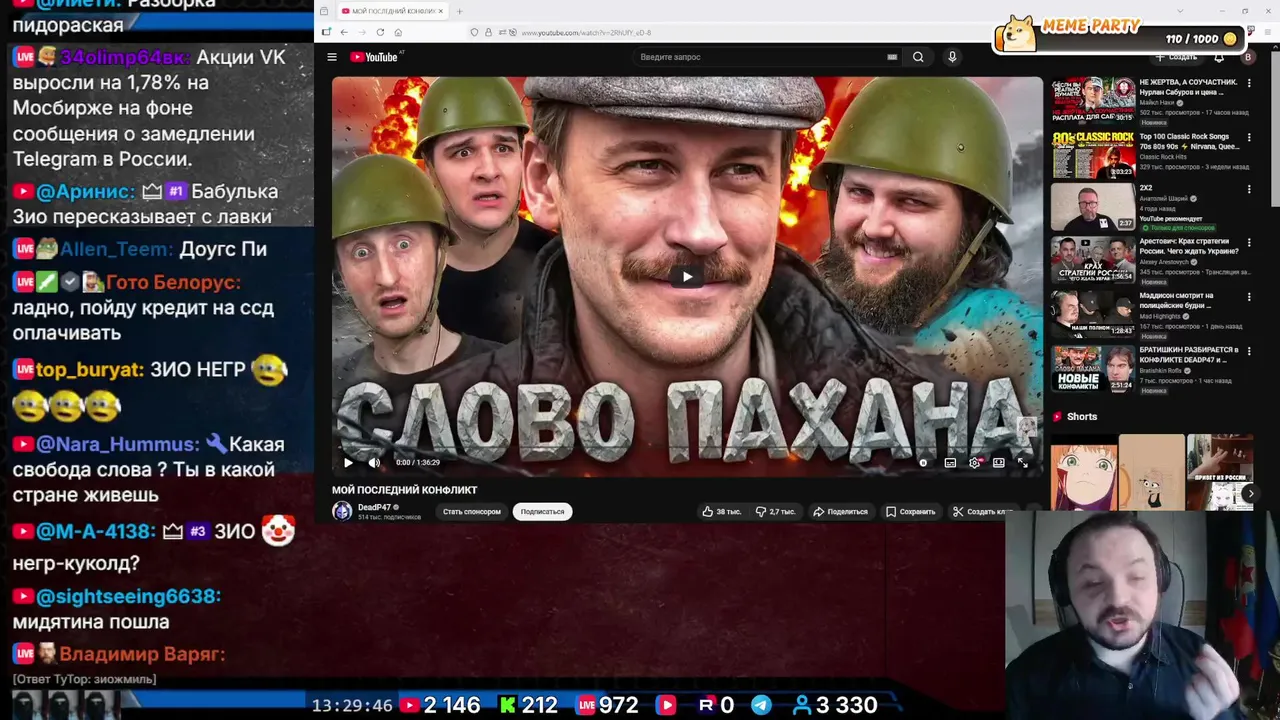Open the Арестович Крах стратегии thumbnail
Screen dimensions: 1280x720
pyautogui.click(x=1092, y=260)
